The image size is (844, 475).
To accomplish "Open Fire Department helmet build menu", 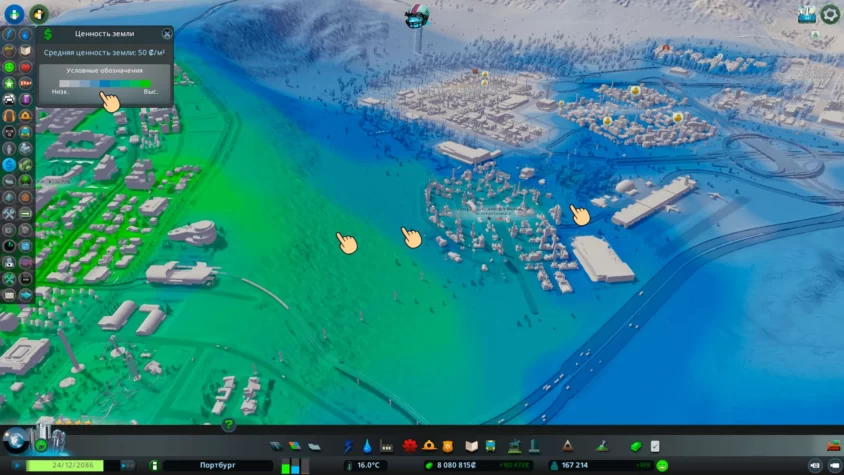I will pos(429,446).
